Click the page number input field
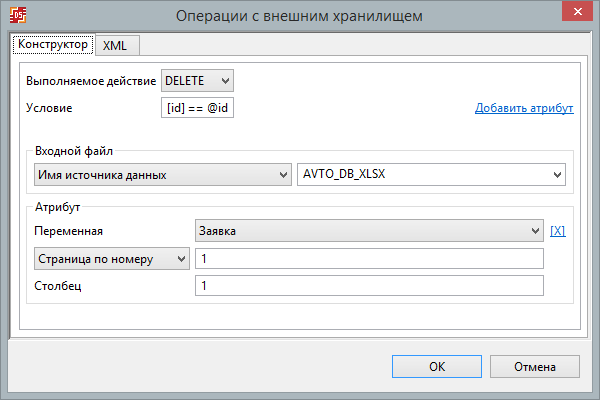The image size is (600, 400). tap(369, 259)
